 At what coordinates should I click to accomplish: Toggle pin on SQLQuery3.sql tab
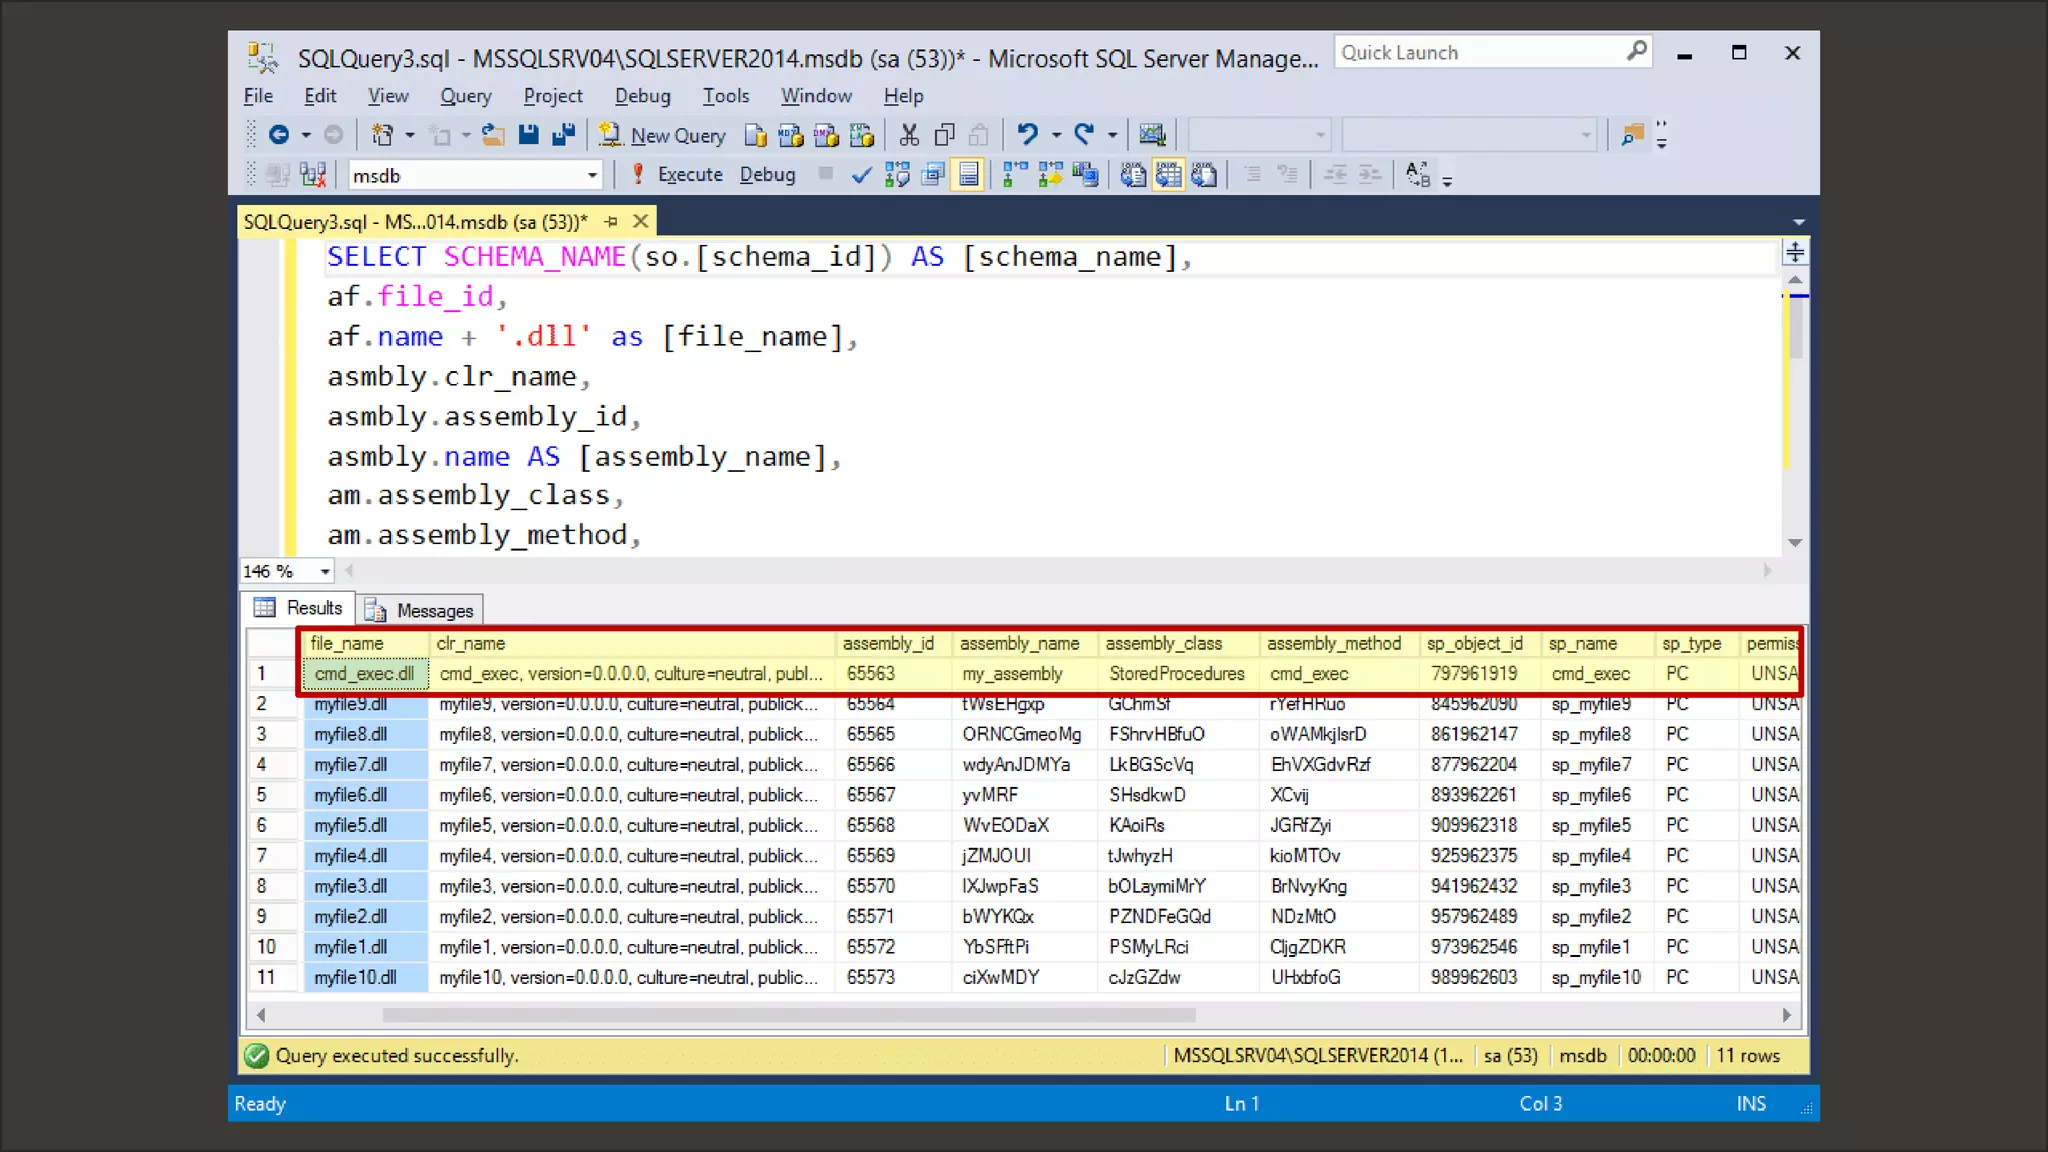pos(611,221)
